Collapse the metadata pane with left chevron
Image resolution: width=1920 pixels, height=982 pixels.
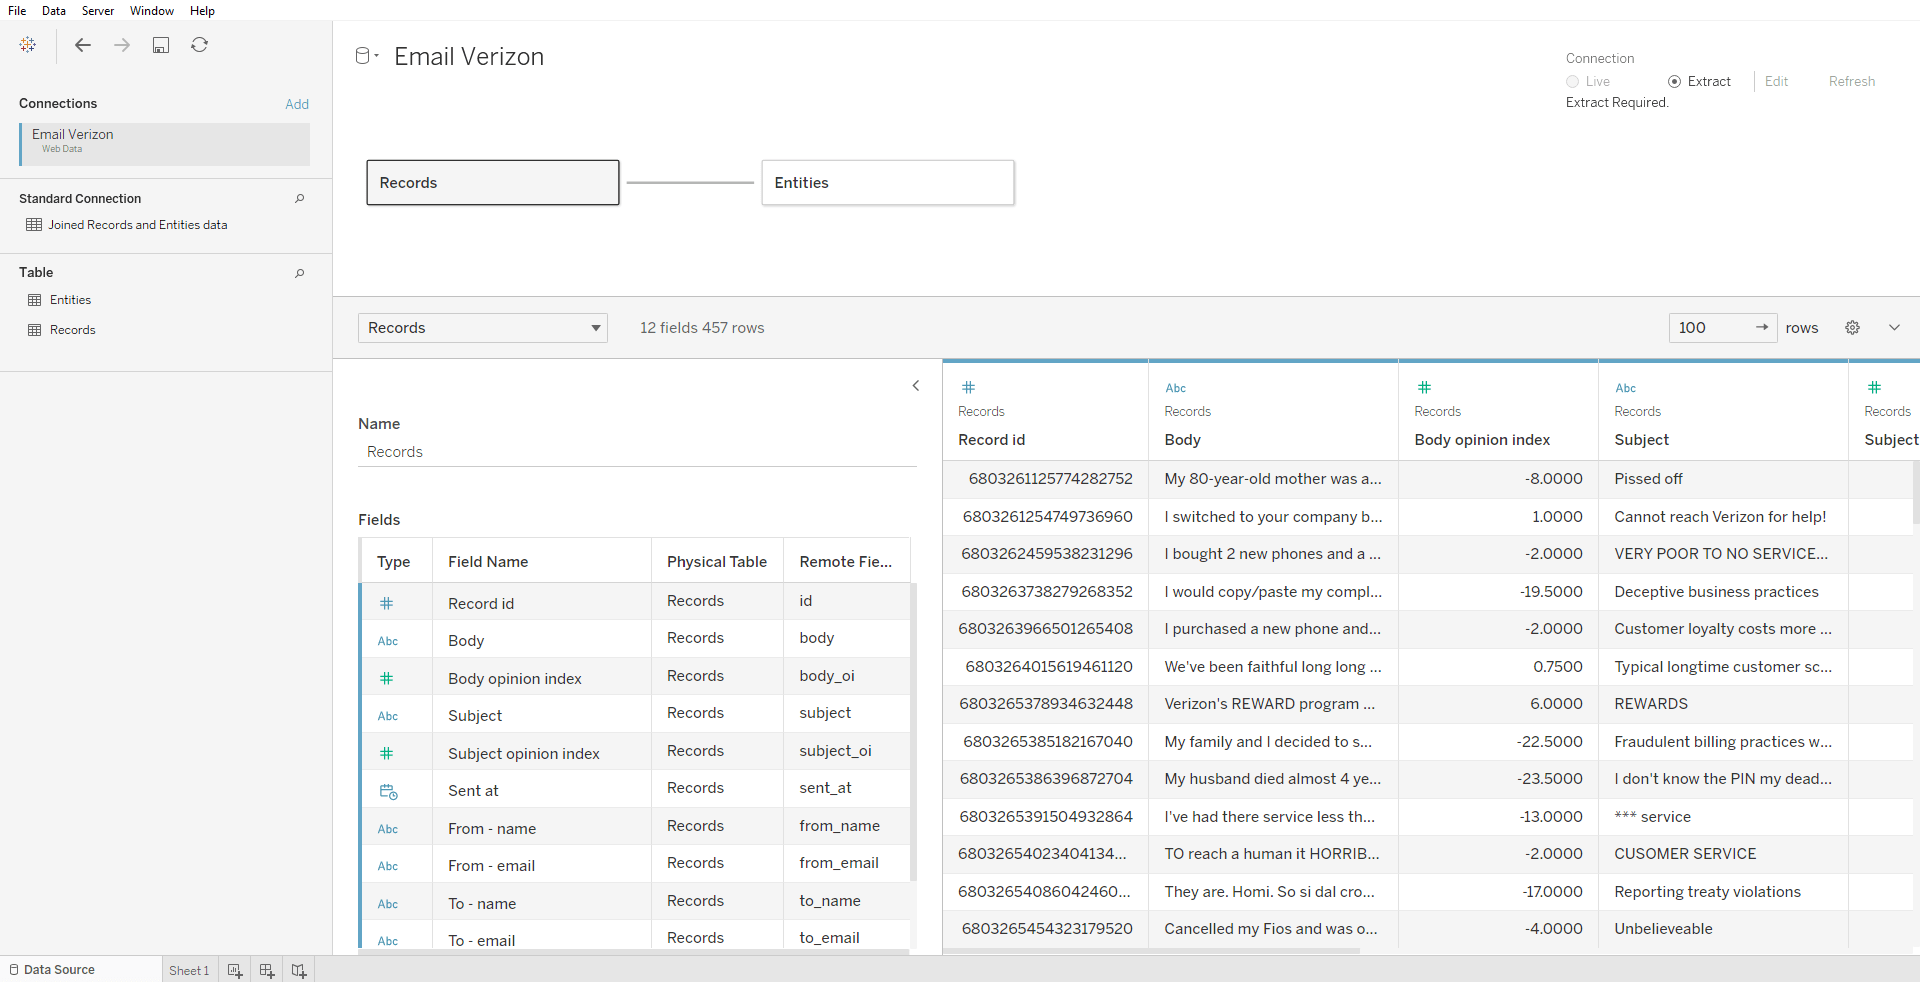click(915, 386)
